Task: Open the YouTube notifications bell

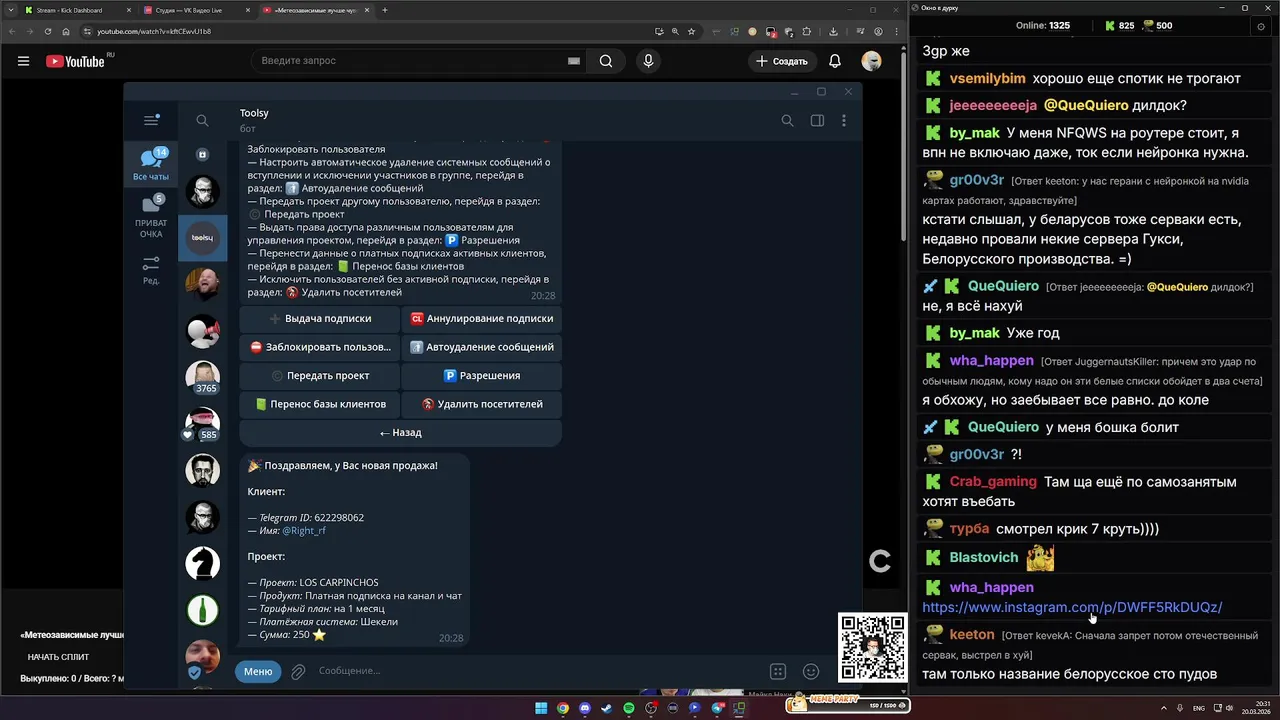Action: coord(835,61)
